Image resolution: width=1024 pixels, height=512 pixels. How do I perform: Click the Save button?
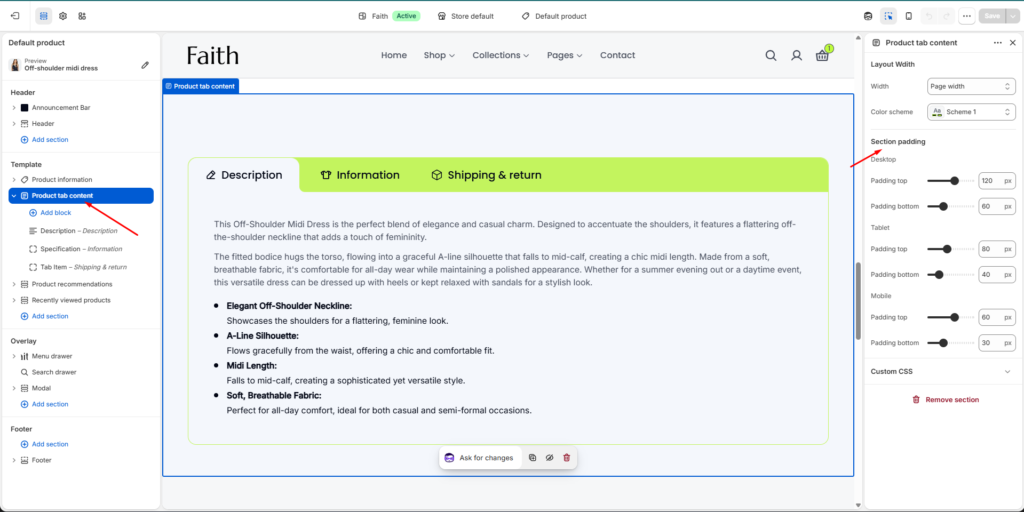(992, 16)
